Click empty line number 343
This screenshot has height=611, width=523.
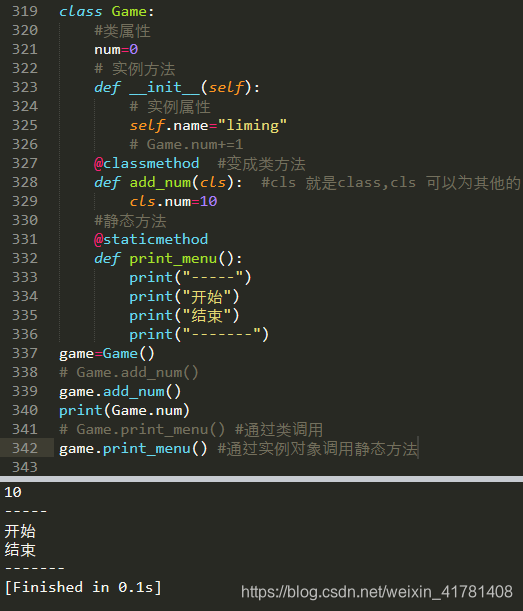click(25, 467)
